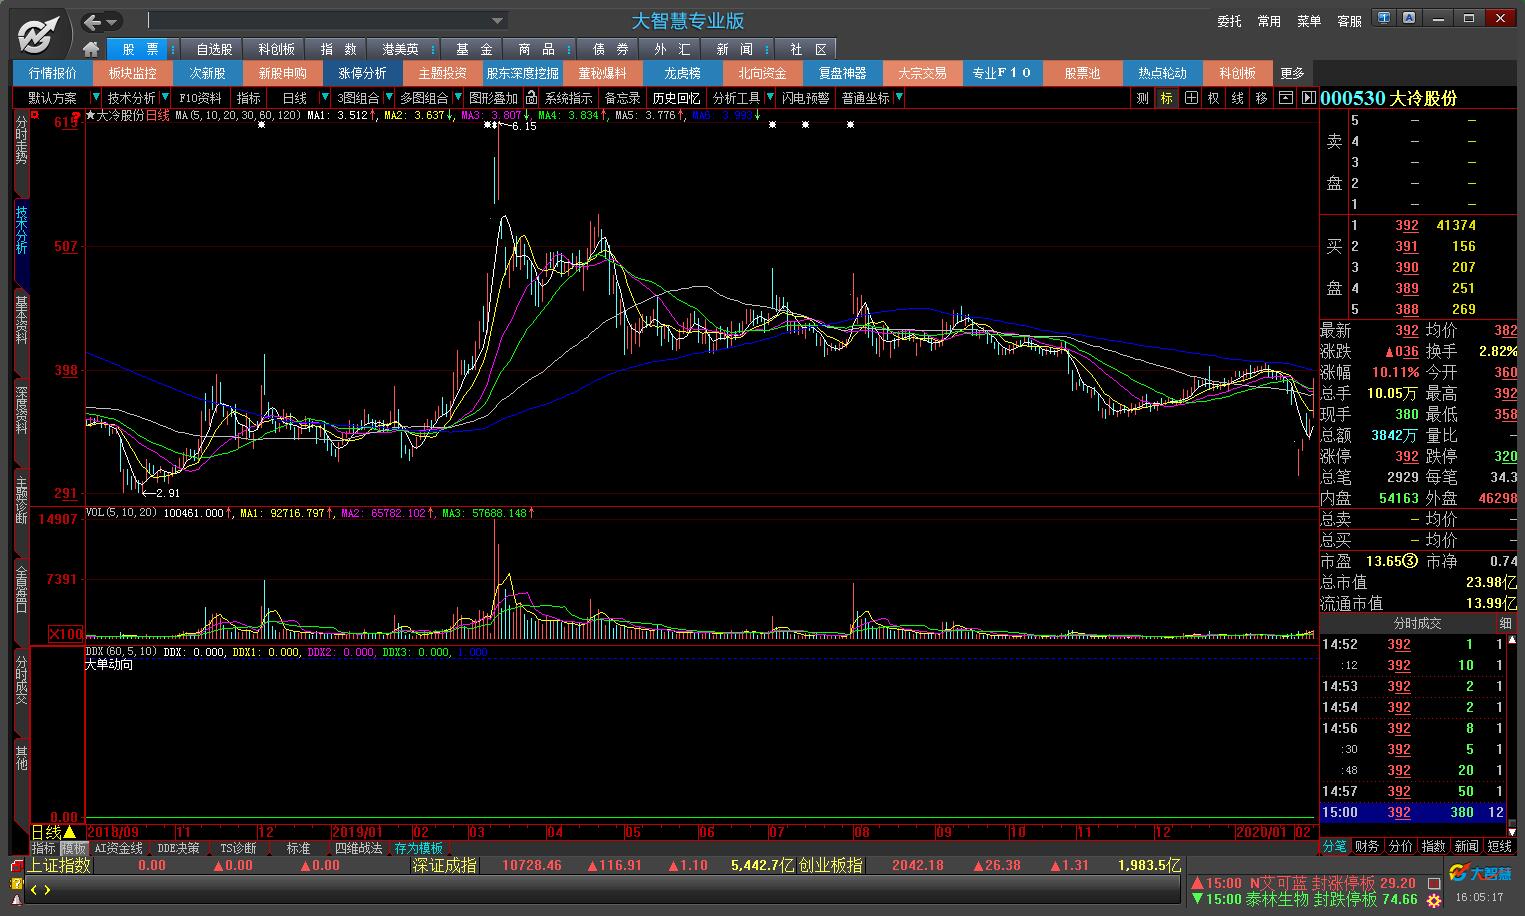
Task: Click the 细 detail button in 分时成交
Action: [1506, 623]
